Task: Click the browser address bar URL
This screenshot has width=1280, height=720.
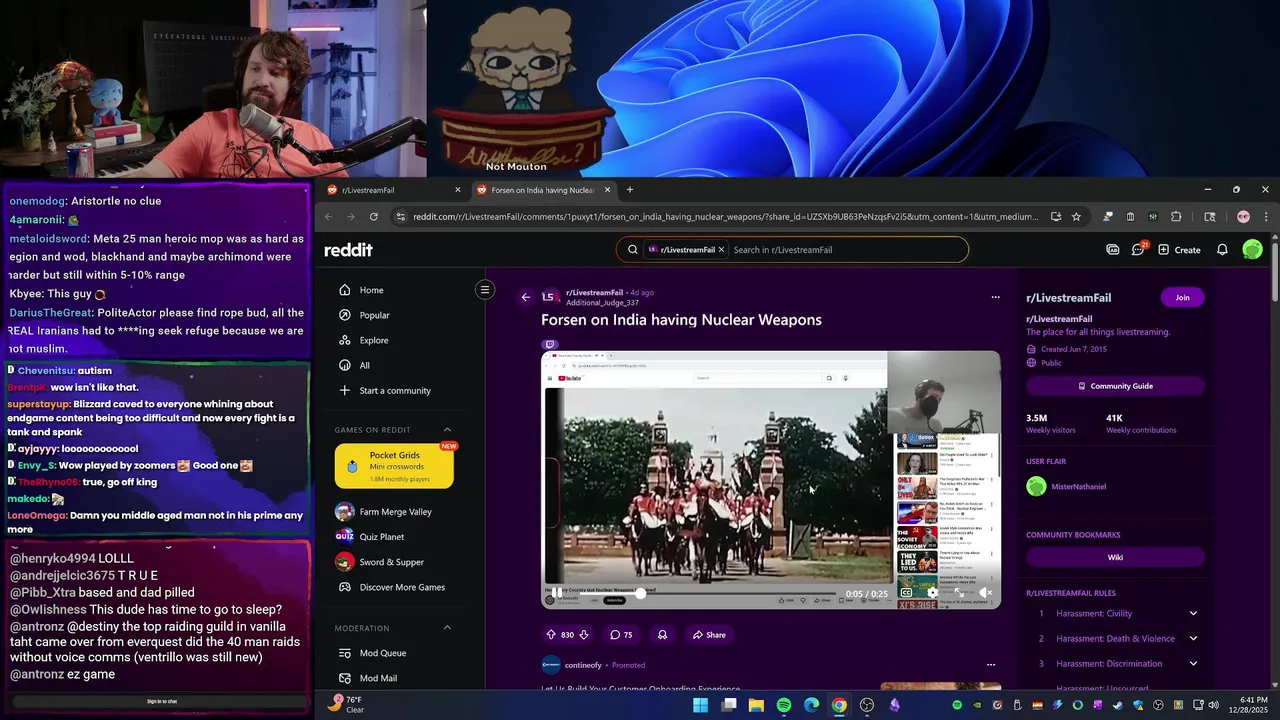Action: (x=726, y=216)
